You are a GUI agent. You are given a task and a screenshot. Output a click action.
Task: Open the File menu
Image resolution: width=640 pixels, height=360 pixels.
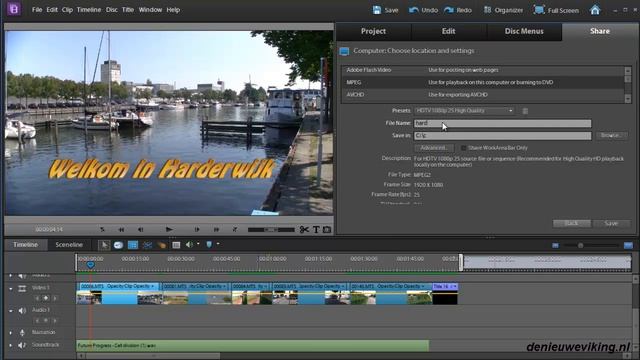click(37, 10)
